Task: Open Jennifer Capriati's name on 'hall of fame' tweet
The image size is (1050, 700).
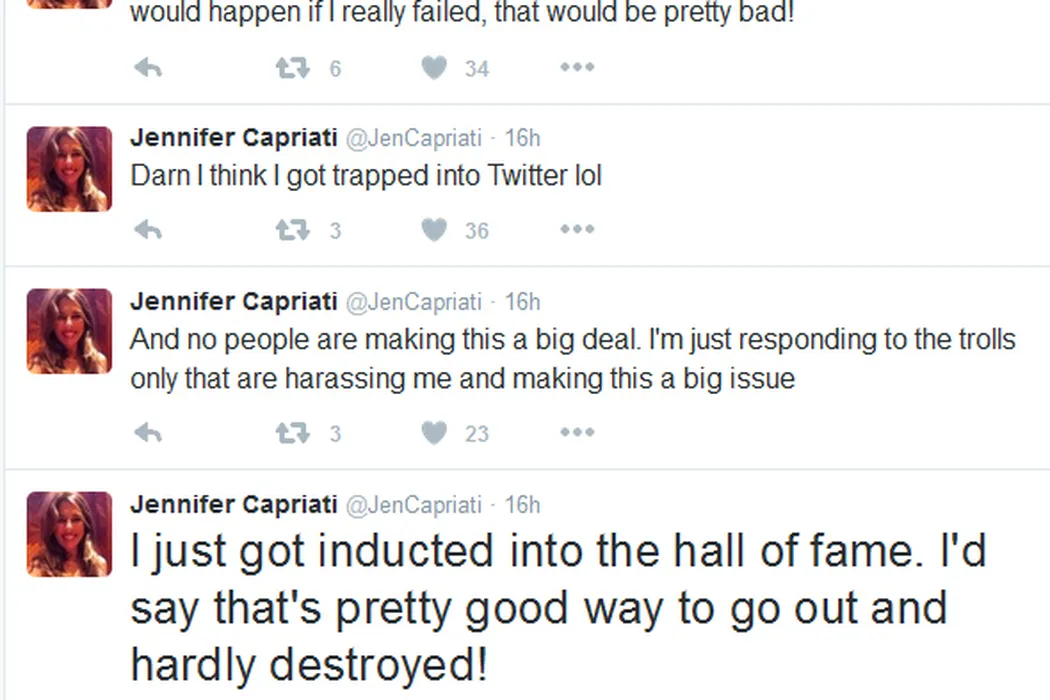Action: coord(233,505)
